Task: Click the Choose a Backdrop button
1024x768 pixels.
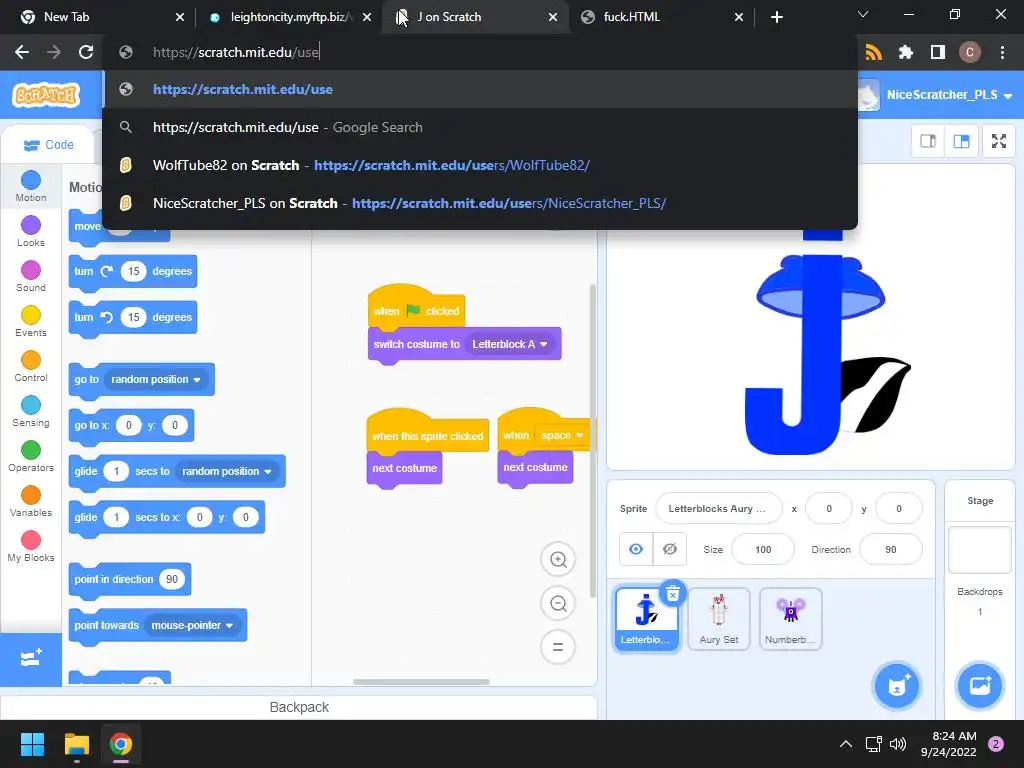Action: (980, 686)
